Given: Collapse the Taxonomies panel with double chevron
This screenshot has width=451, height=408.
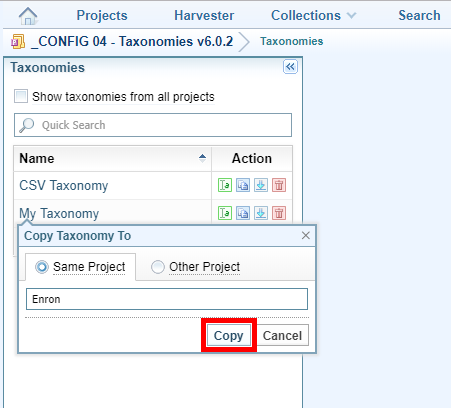Looking at the screenshot, I should (x=290, y=67).
